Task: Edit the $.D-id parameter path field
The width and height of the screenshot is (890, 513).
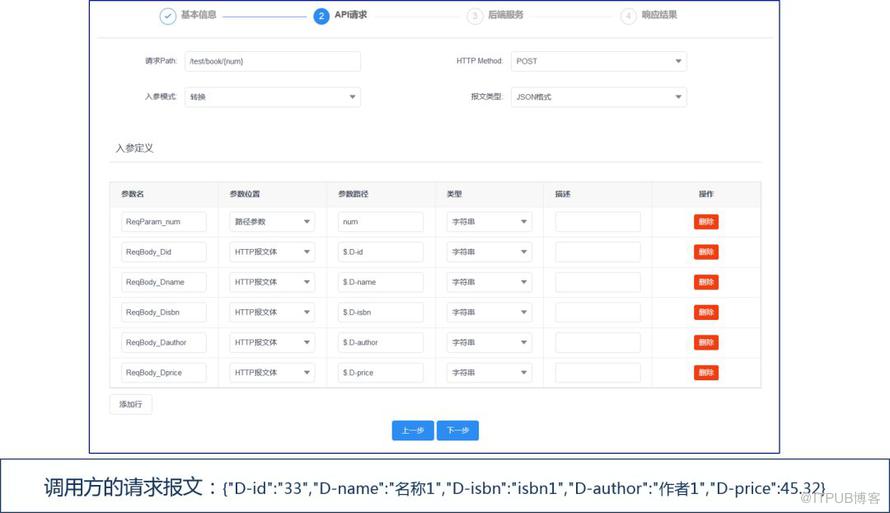Action: coord(380,252)
